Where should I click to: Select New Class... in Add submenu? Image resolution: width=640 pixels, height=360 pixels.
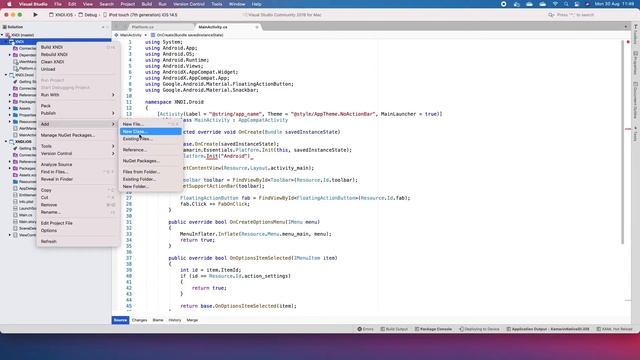coord(151,131)
